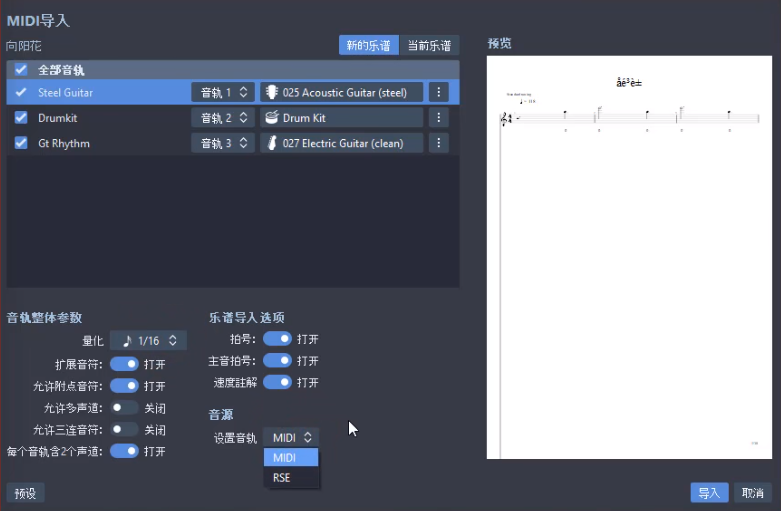The image size is (781, 511).
Task: Click the 取消 button
Action: pyautogui.click(x=753, y=493)
